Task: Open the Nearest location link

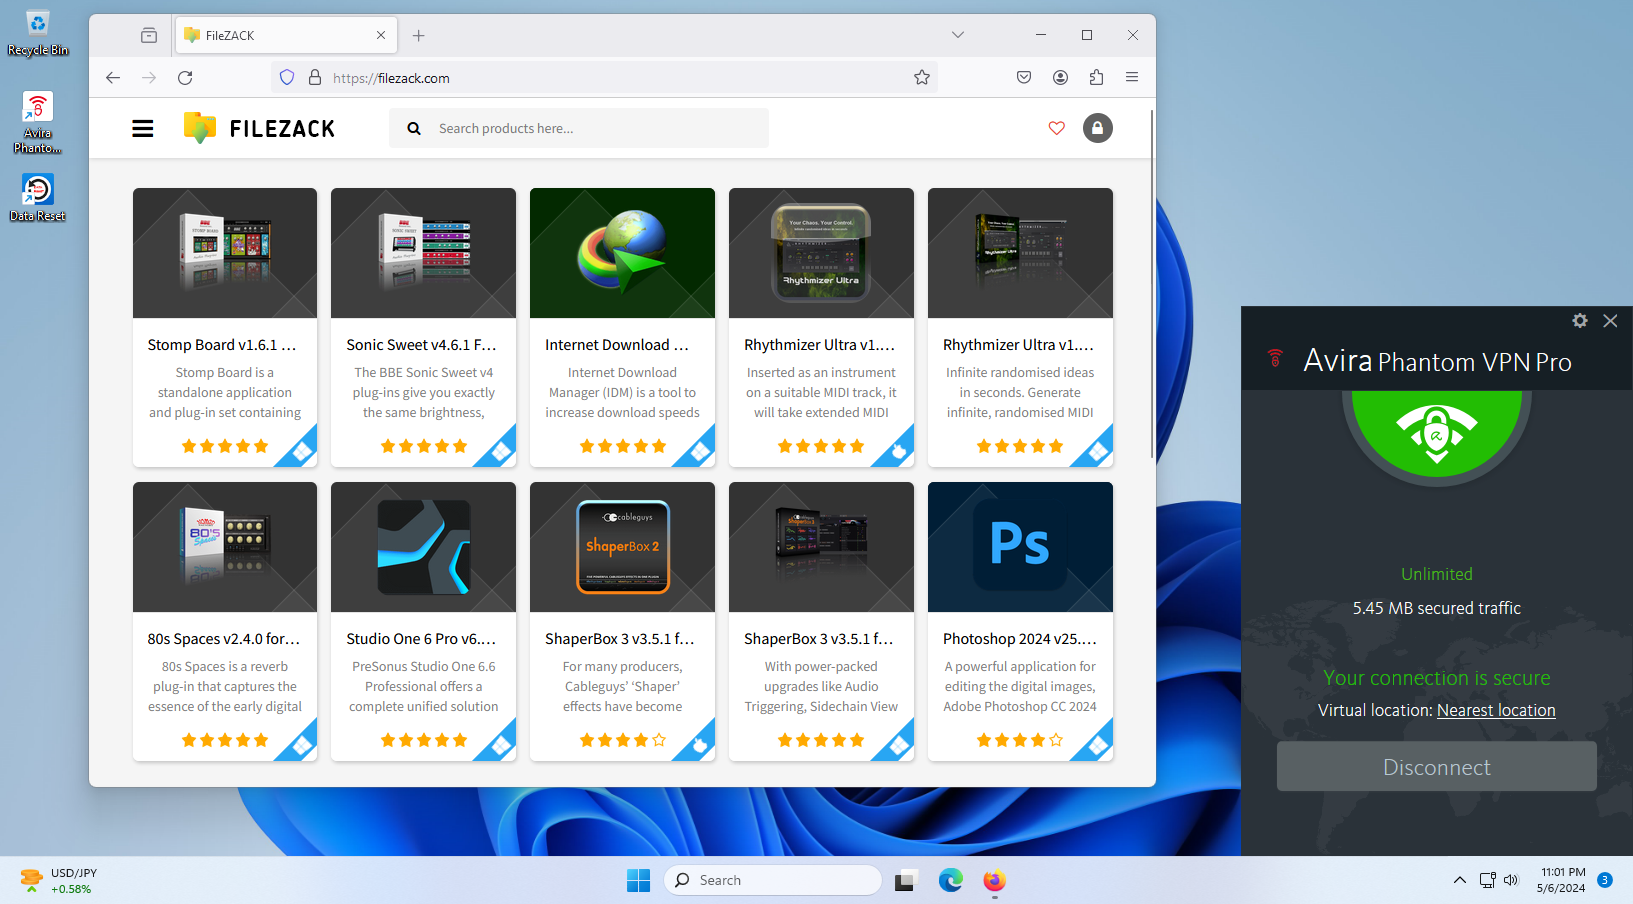Action: coord(1496,710)
